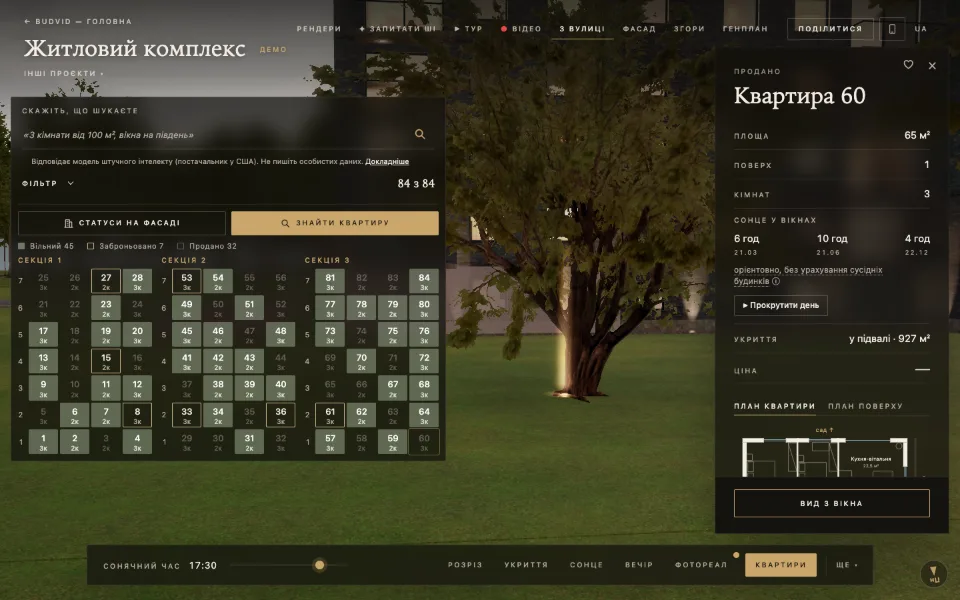
Task: Toggle the Заброньовано 7 status filter
Action: tap(126, 246)
